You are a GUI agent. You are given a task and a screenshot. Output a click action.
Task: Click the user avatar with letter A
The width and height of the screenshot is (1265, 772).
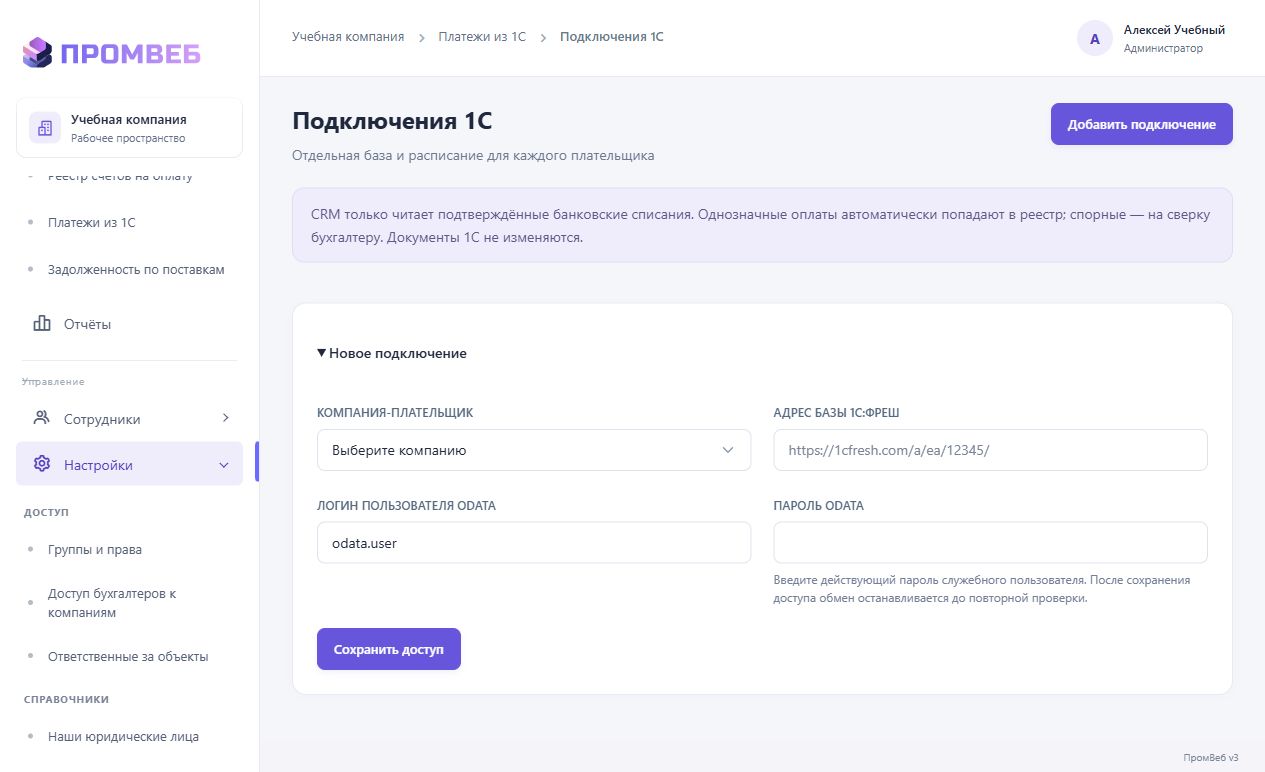click(1095, 39)
